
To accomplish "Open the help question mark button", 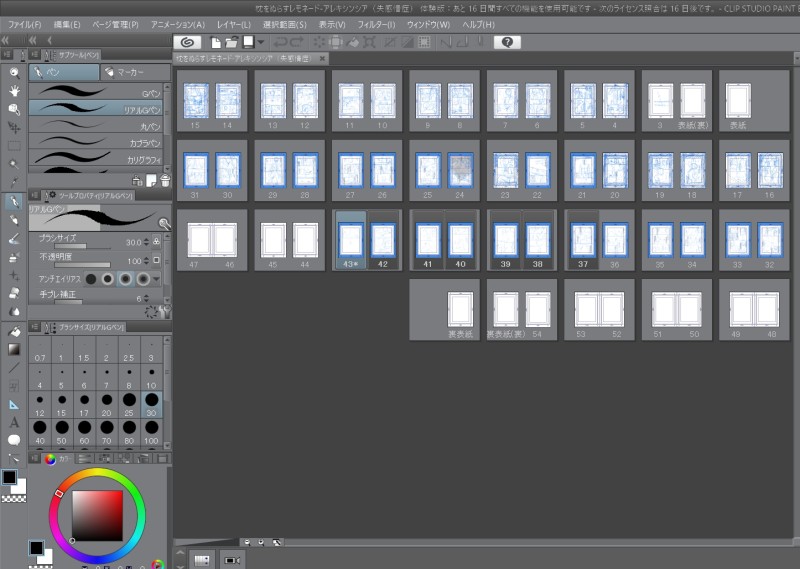I will pyautogui.click(x=507, y=42).
